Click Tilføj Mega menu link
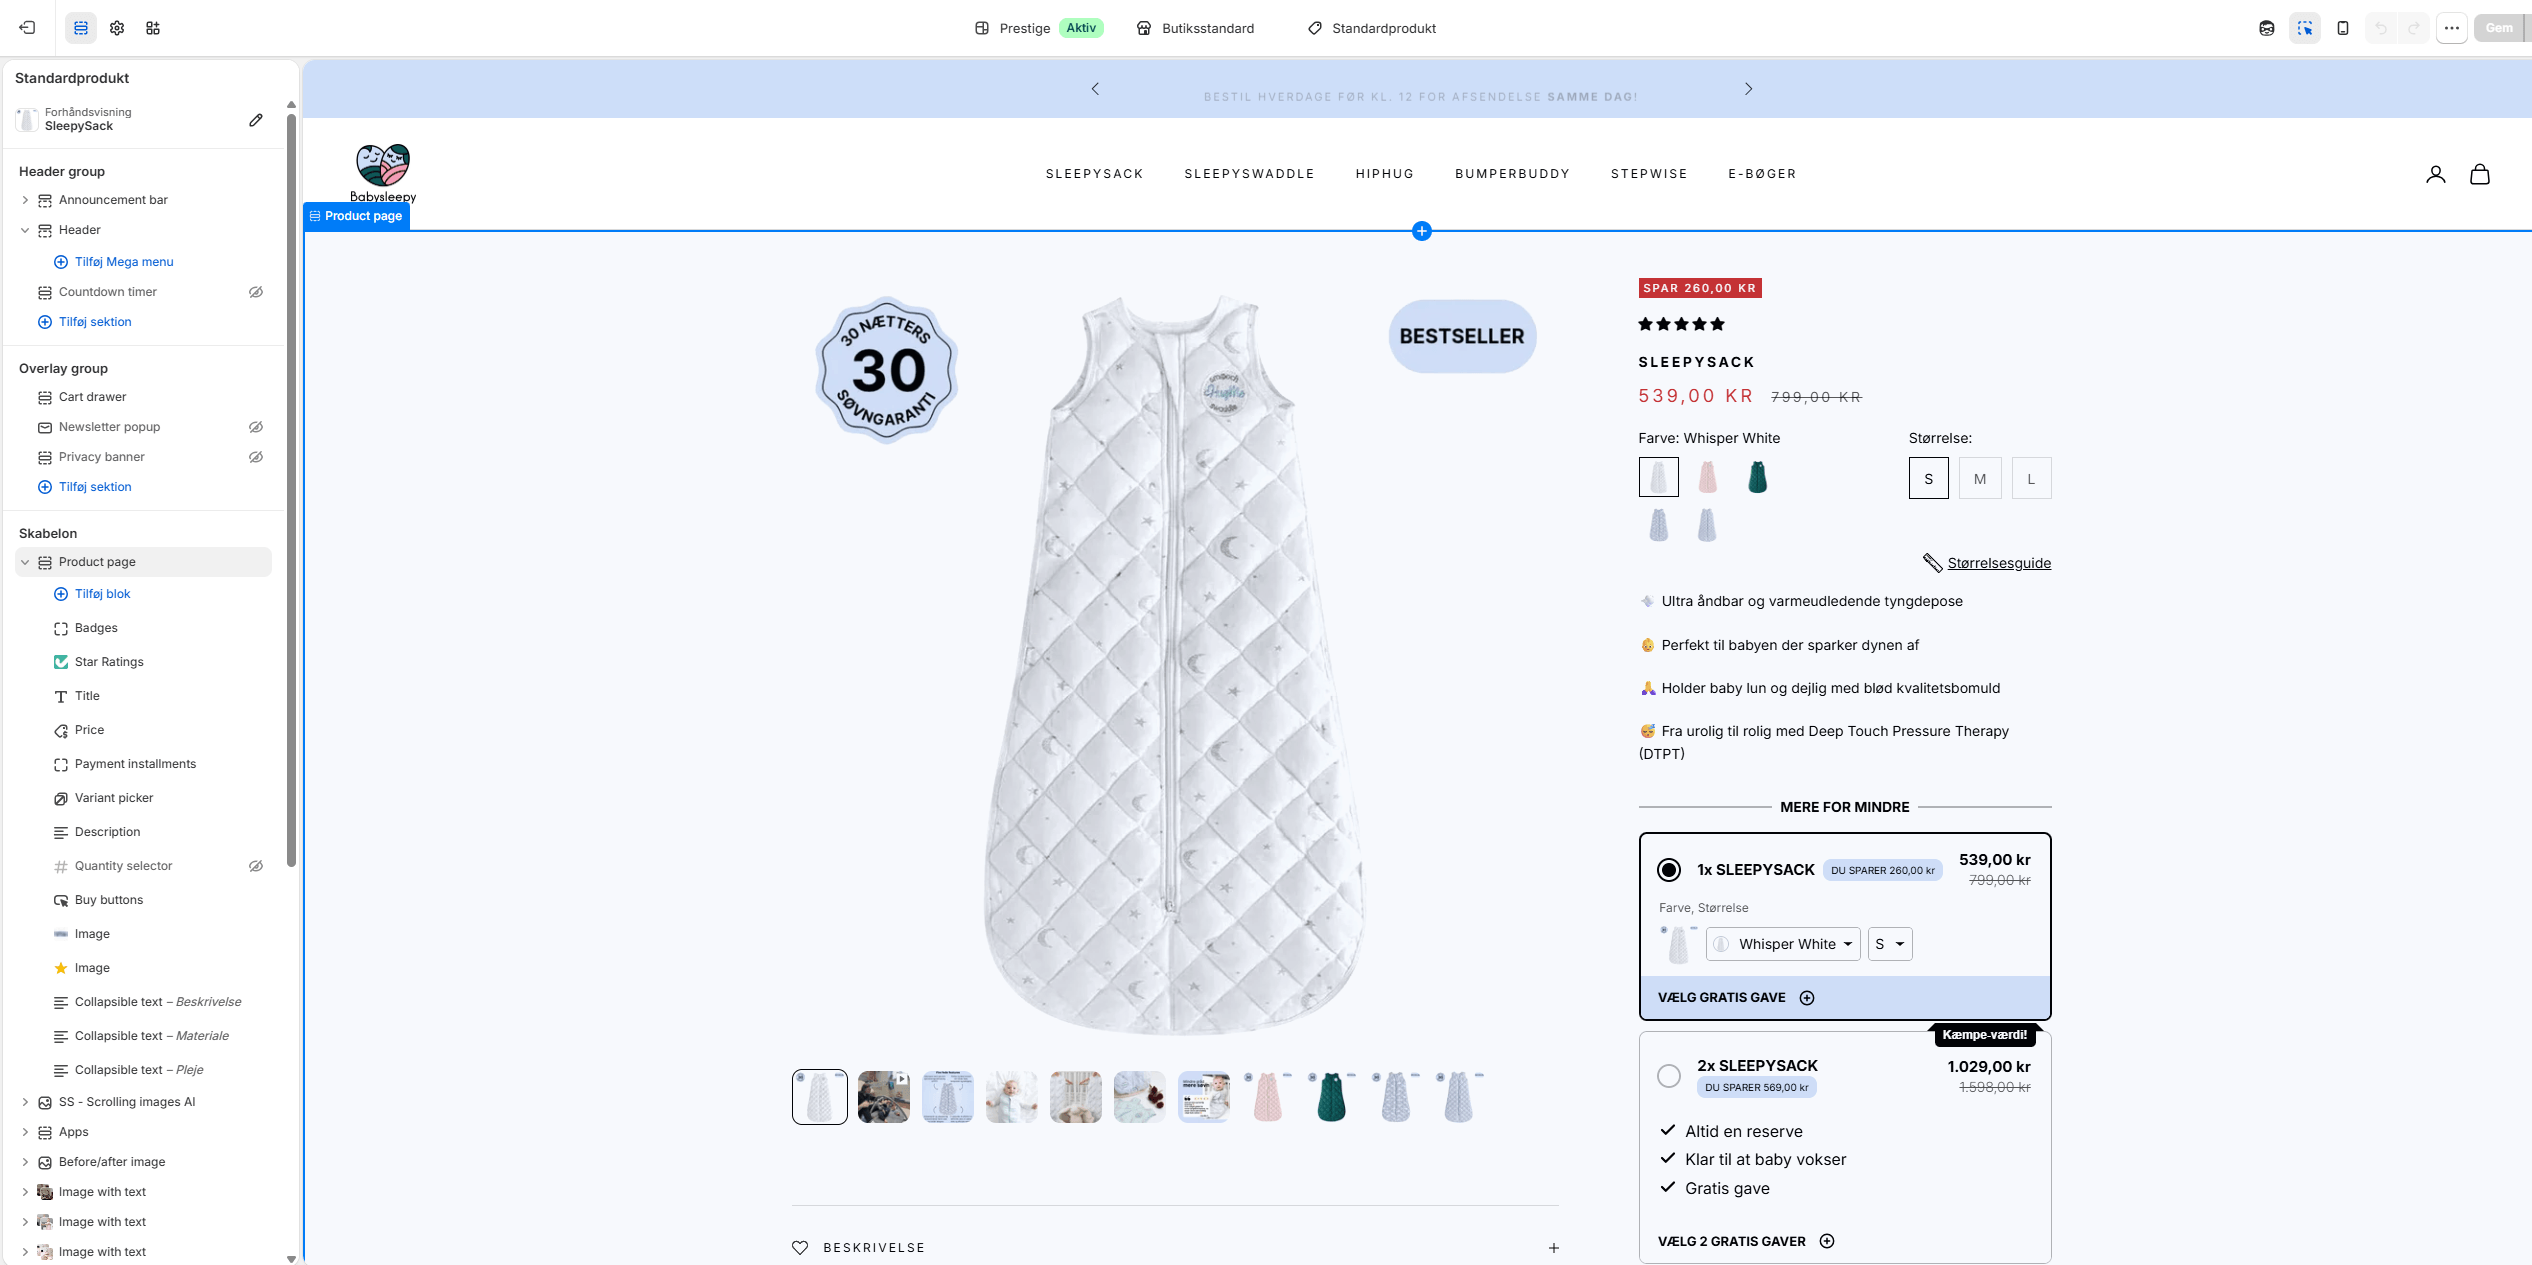Viewport: 2532px width, 1265px height. tap(123, 262)
